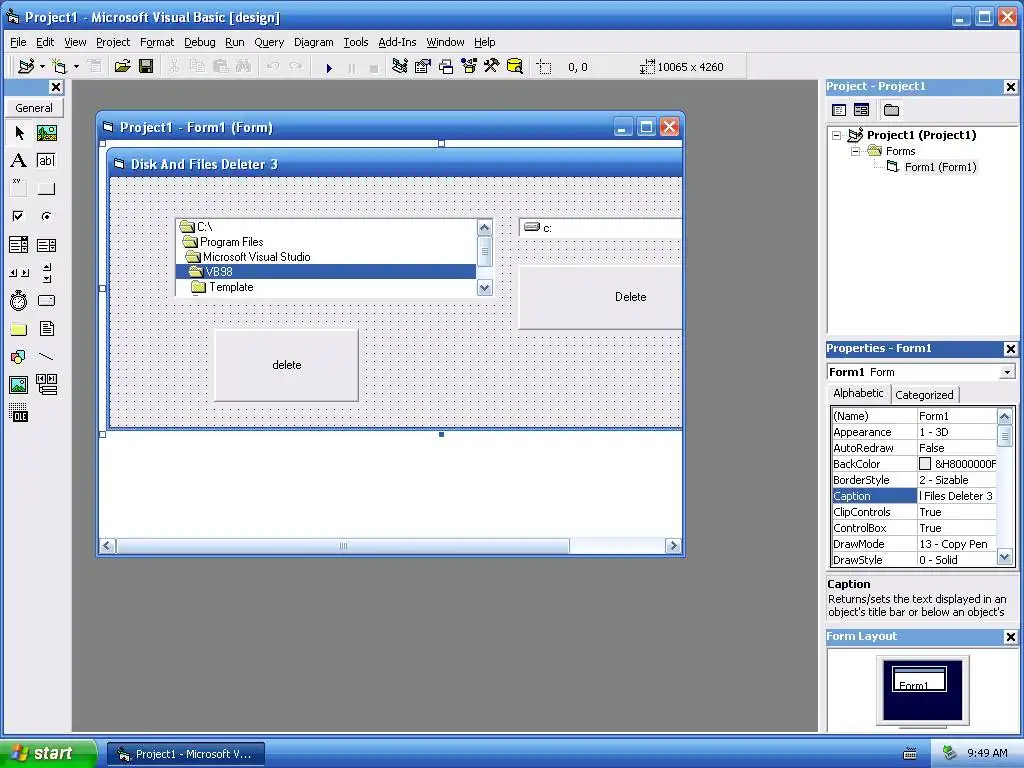Screen dimensions: 1024x768
Task: Select the TextBox control tool
Action: click(46, 161)
